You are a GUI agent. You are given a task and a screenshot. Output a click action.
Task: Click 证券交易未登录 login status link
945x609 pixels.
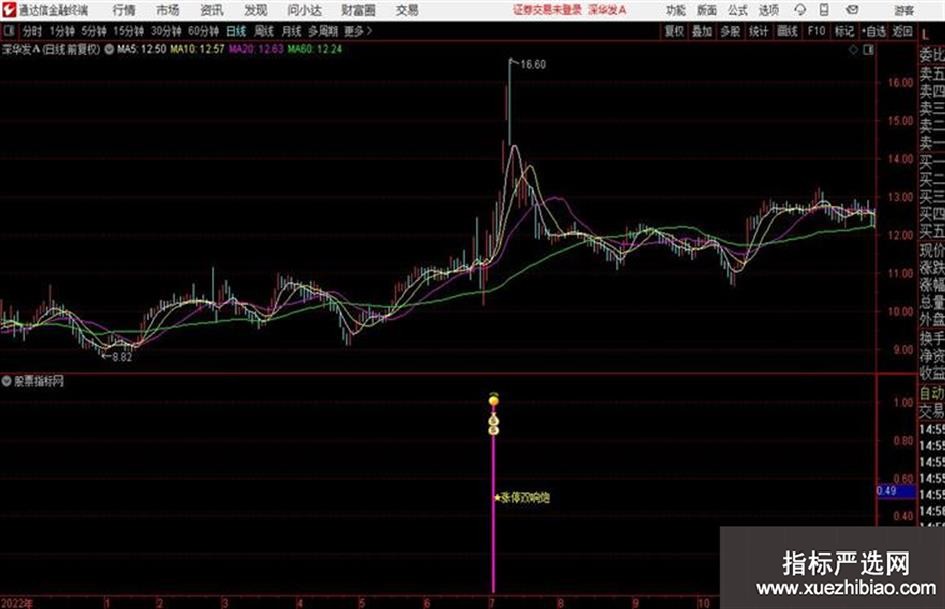pyautogui.click(x=547, y=10)
